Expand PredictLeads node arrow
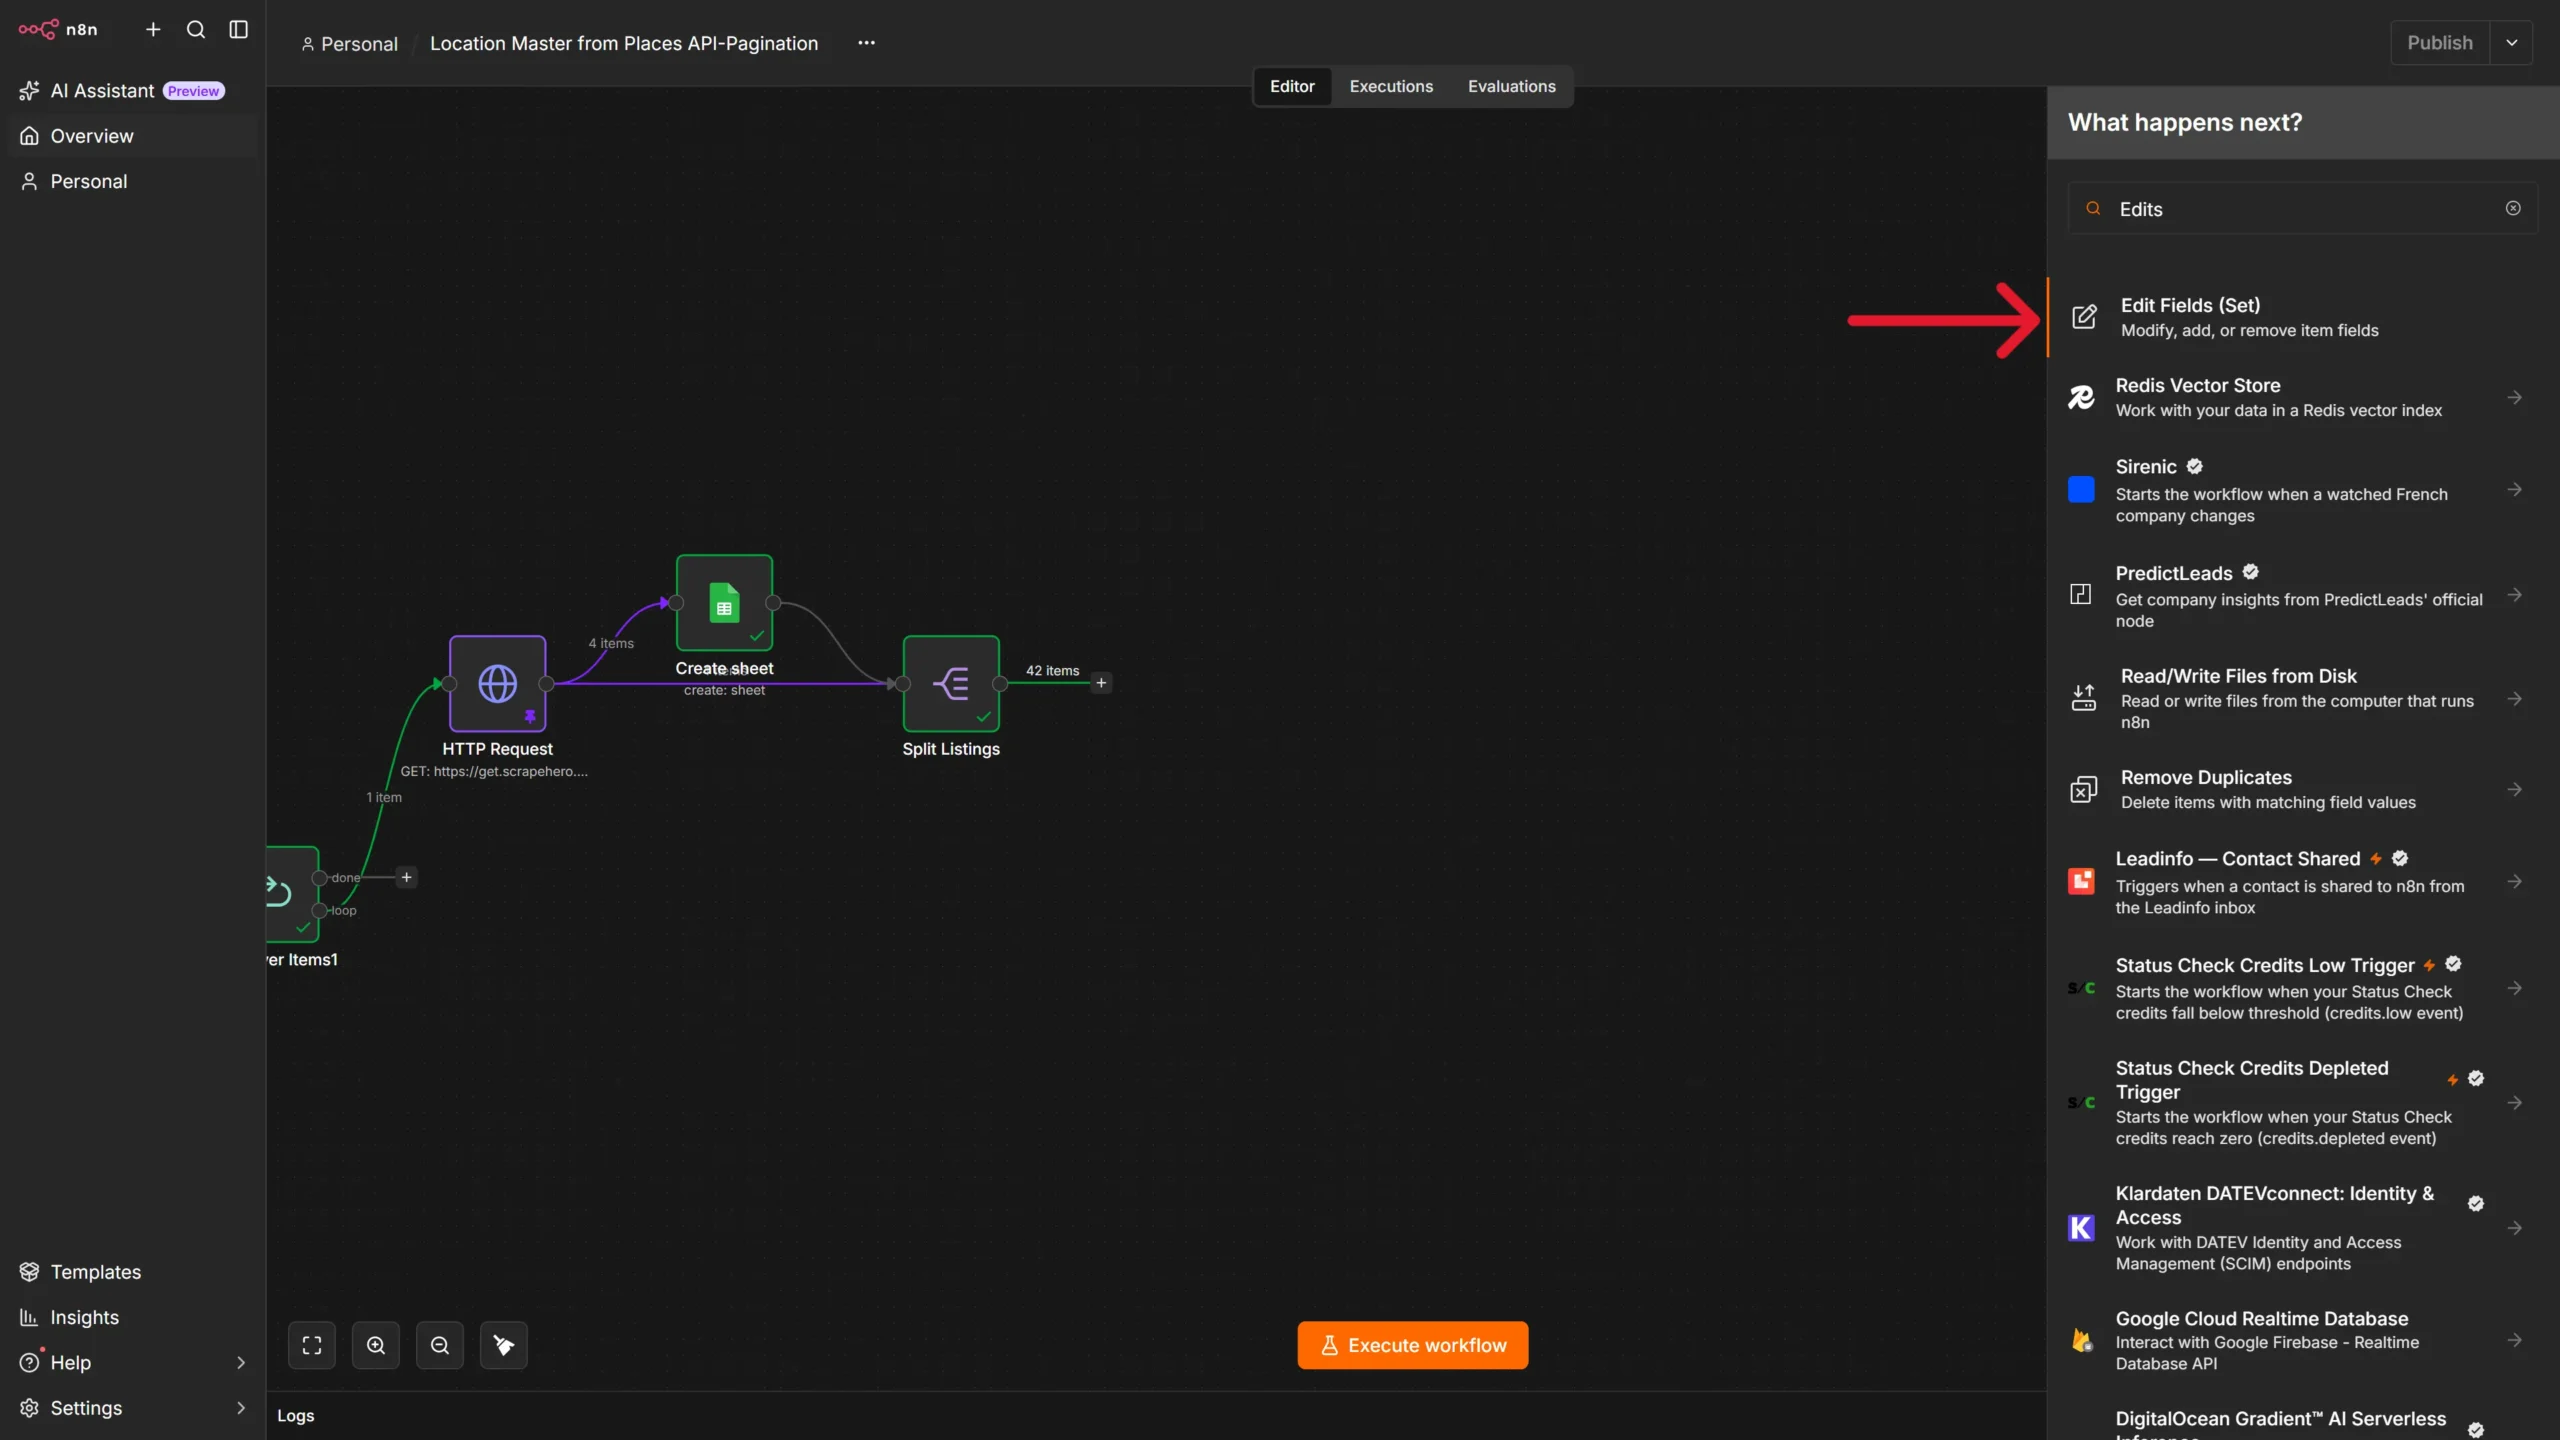Image resolution: width=2560 pixels, height=1440 pixels. pos(2514,595)
